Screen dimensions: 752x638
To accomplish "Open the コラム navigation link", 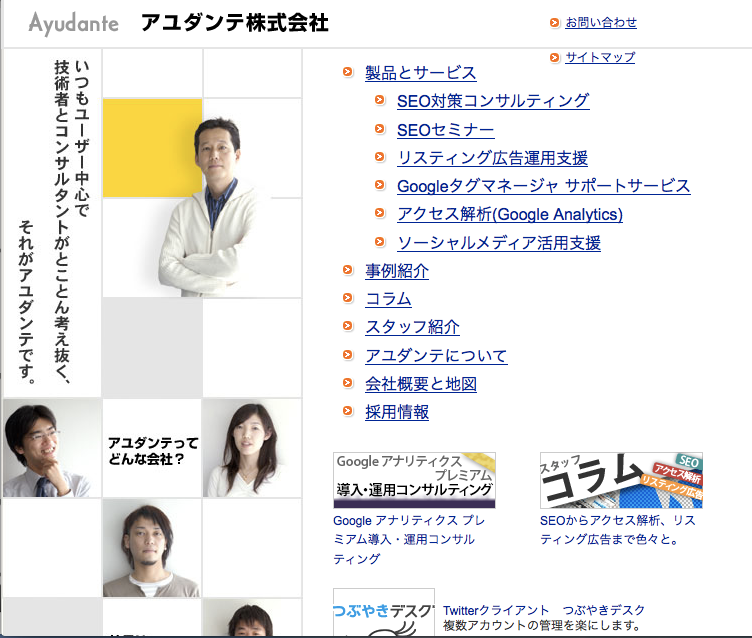I will click(388, 299).
